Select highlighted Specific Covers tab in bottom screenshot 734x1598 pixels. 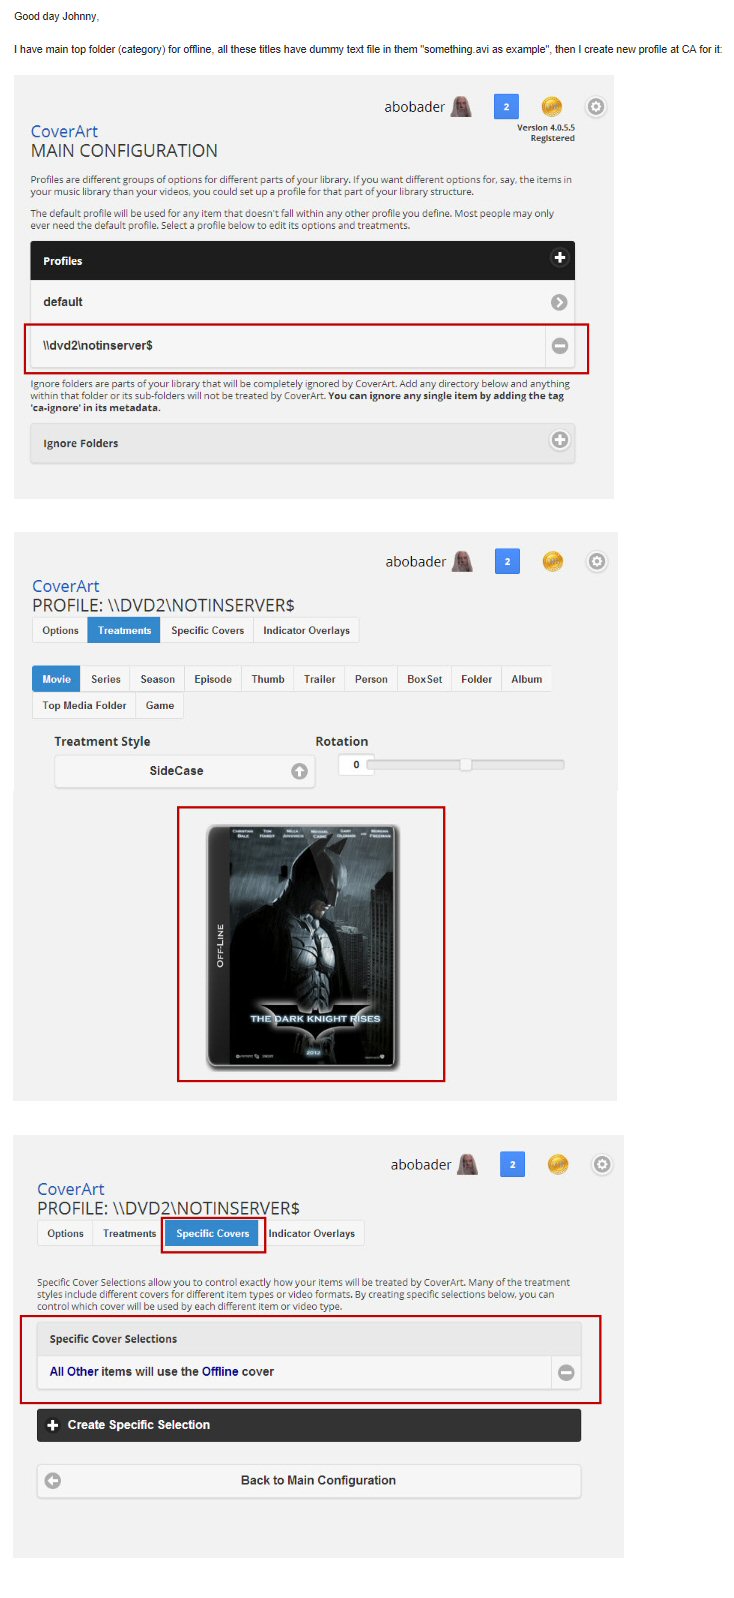(213, 1234)
